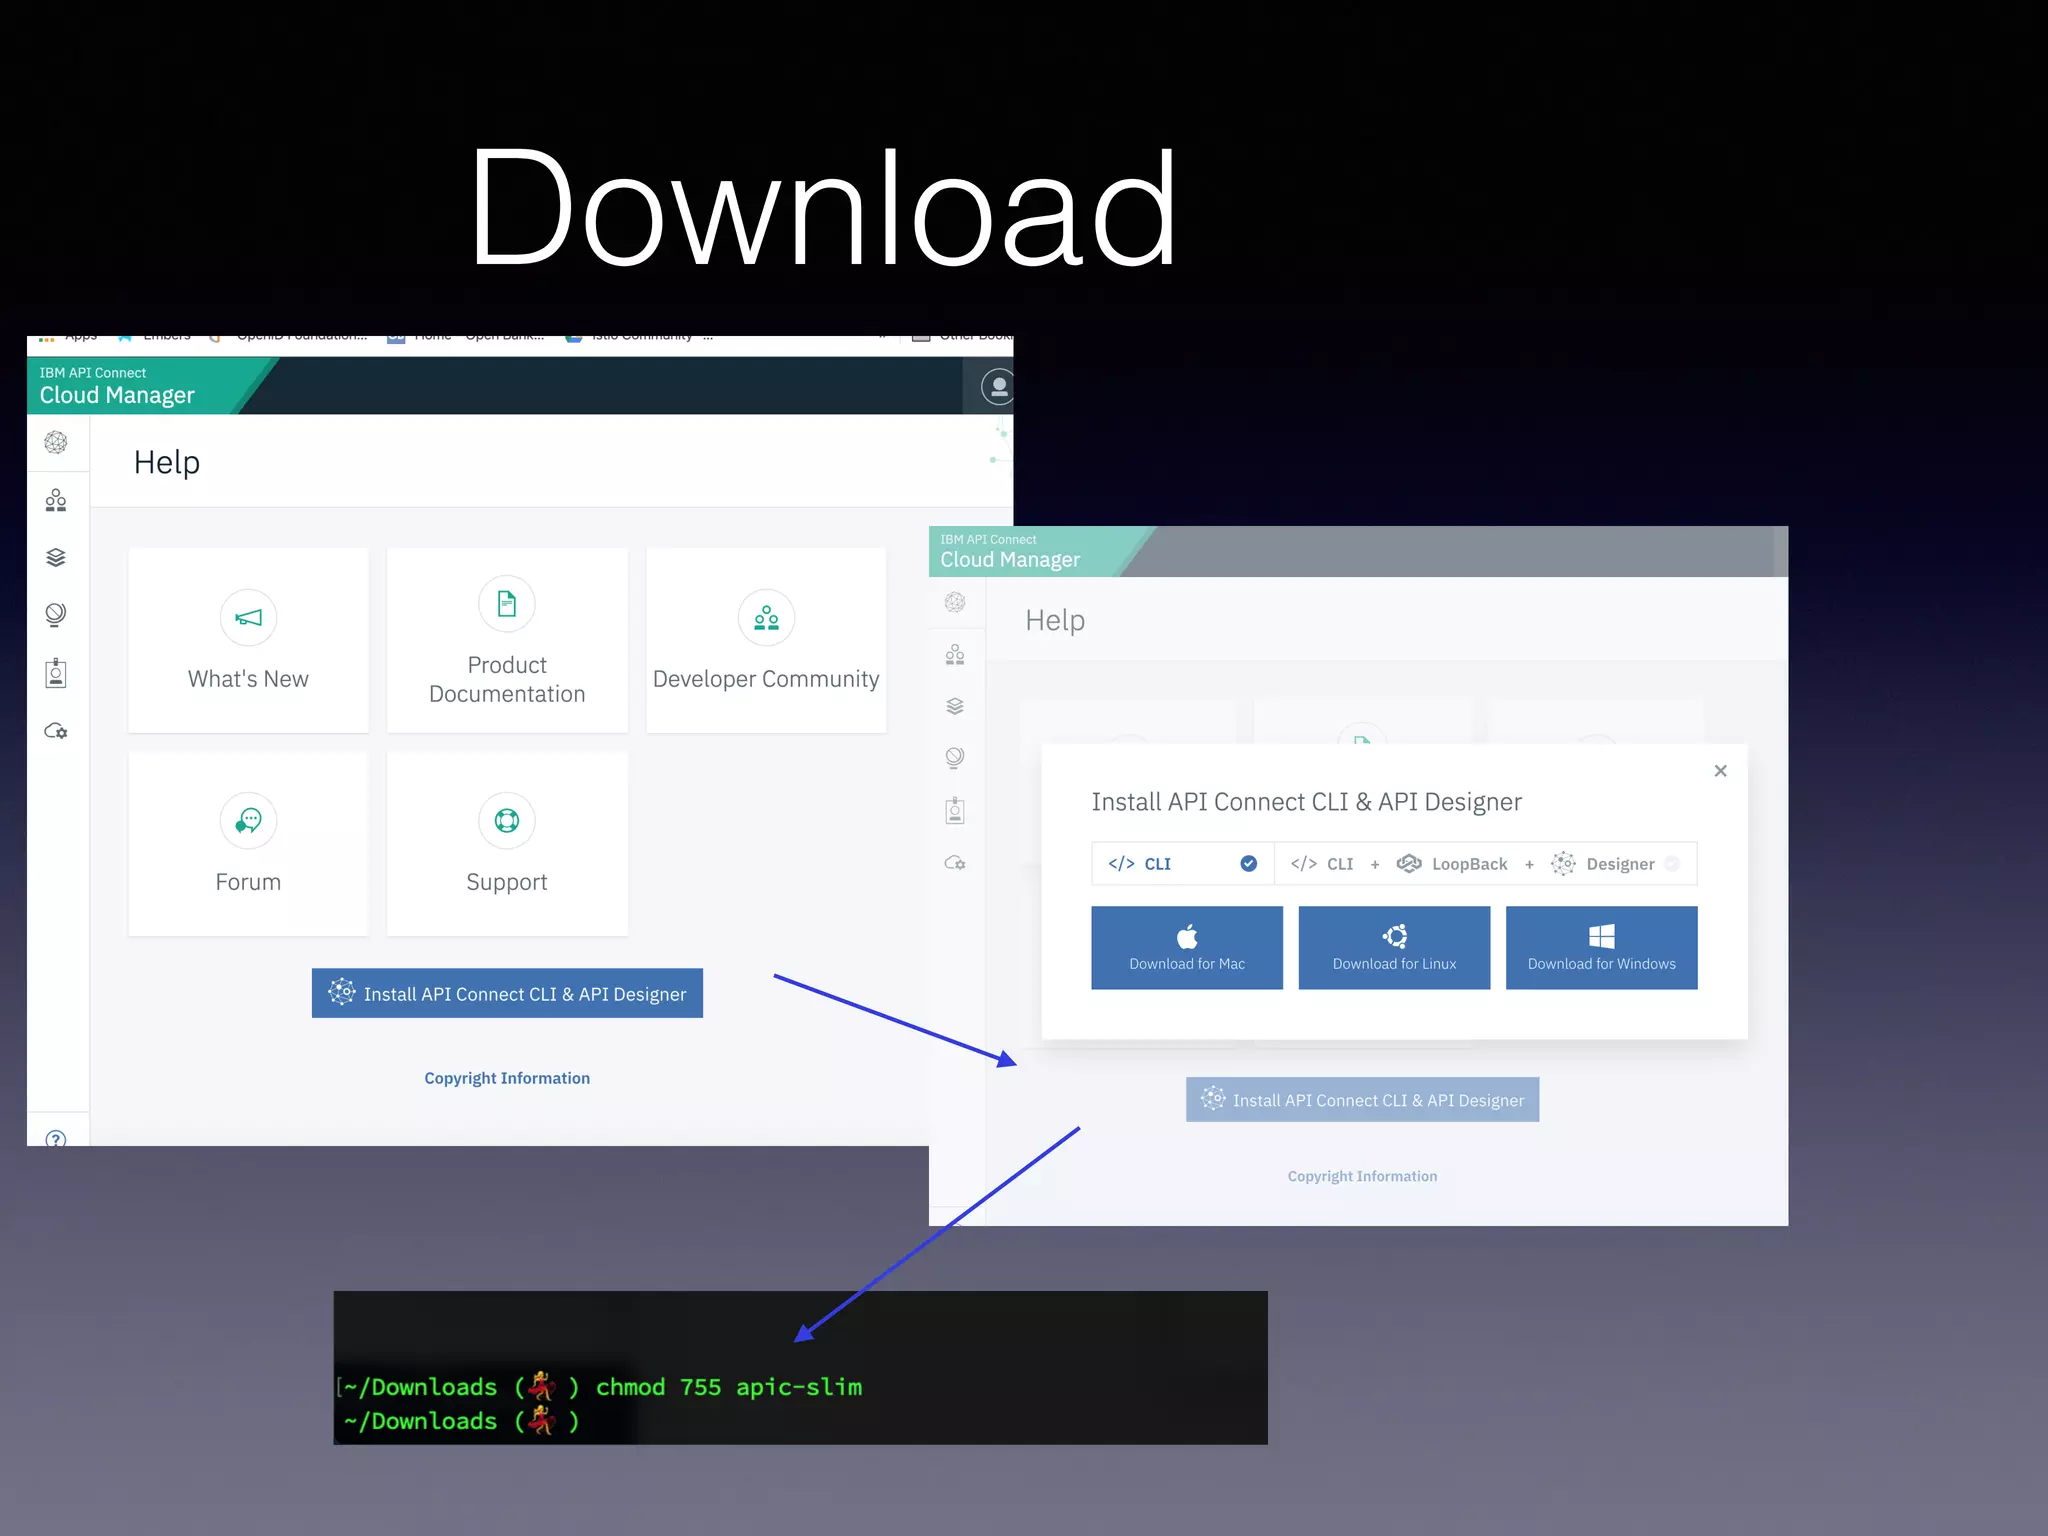2048x1536 pixels.
Task: Click Cloud Manager title in right window header
Action: pyautogui.click(x=1010, y=560)
